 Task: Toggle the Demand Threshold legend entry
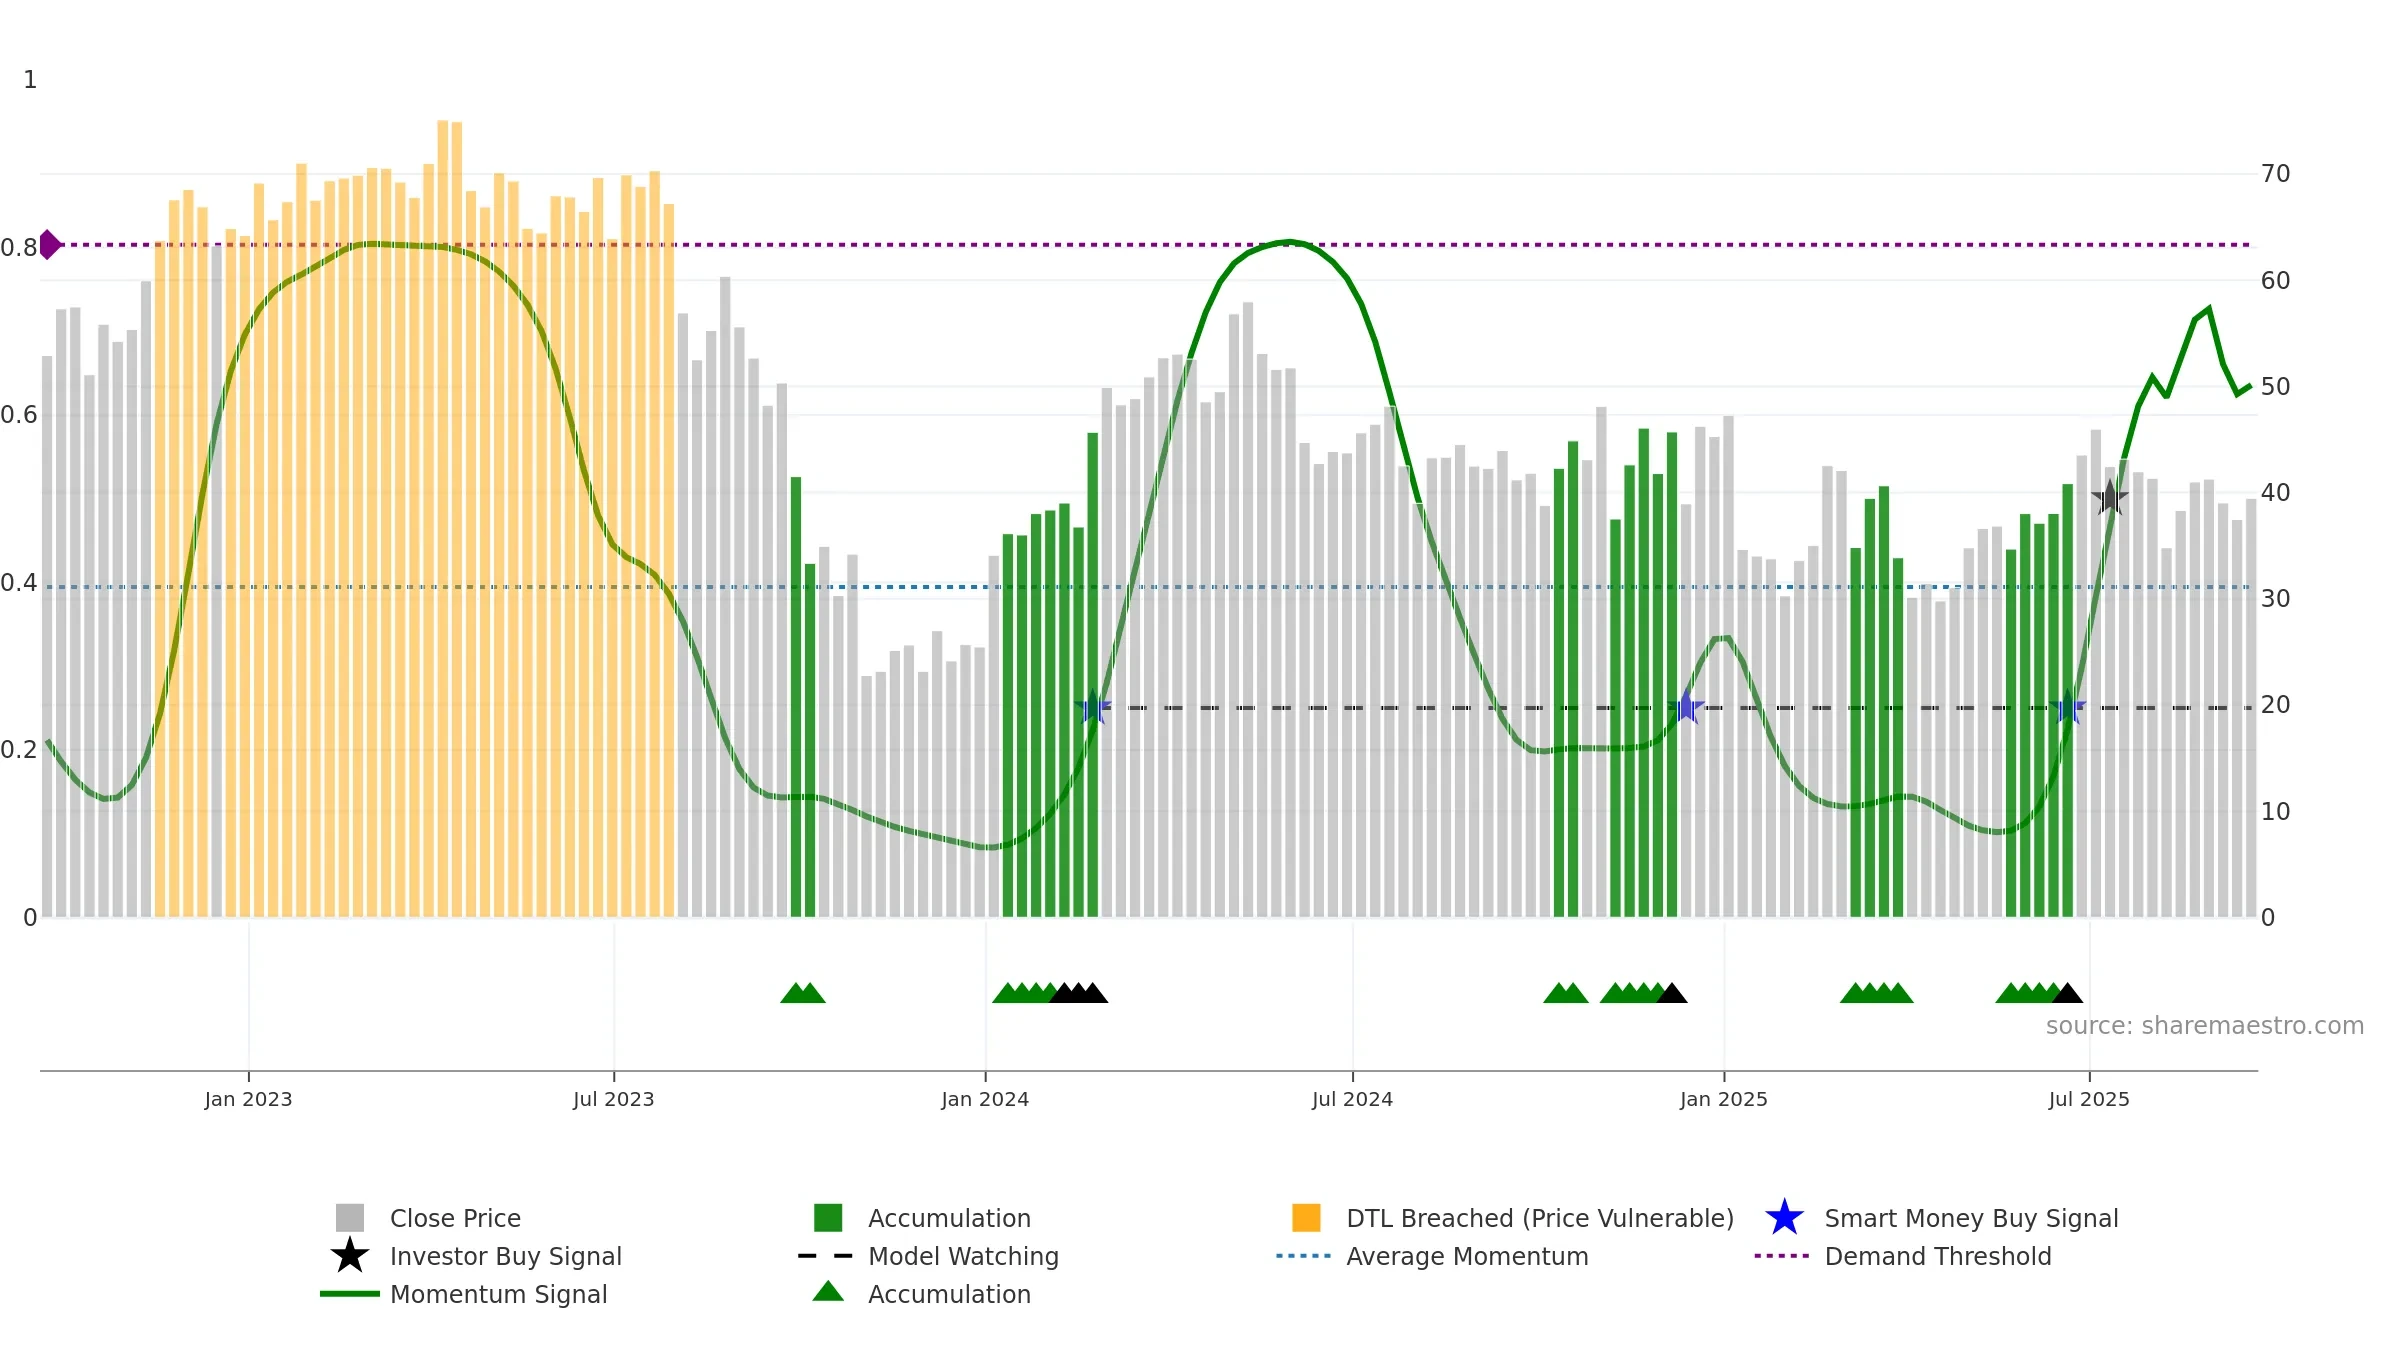point(1903,1256)
